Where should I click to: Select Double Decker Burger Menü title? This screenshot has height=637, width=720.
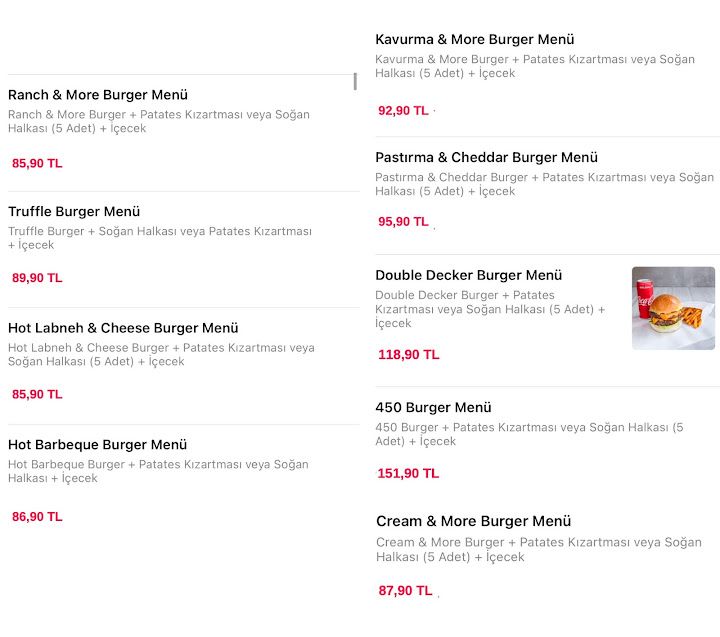(468, 275)
